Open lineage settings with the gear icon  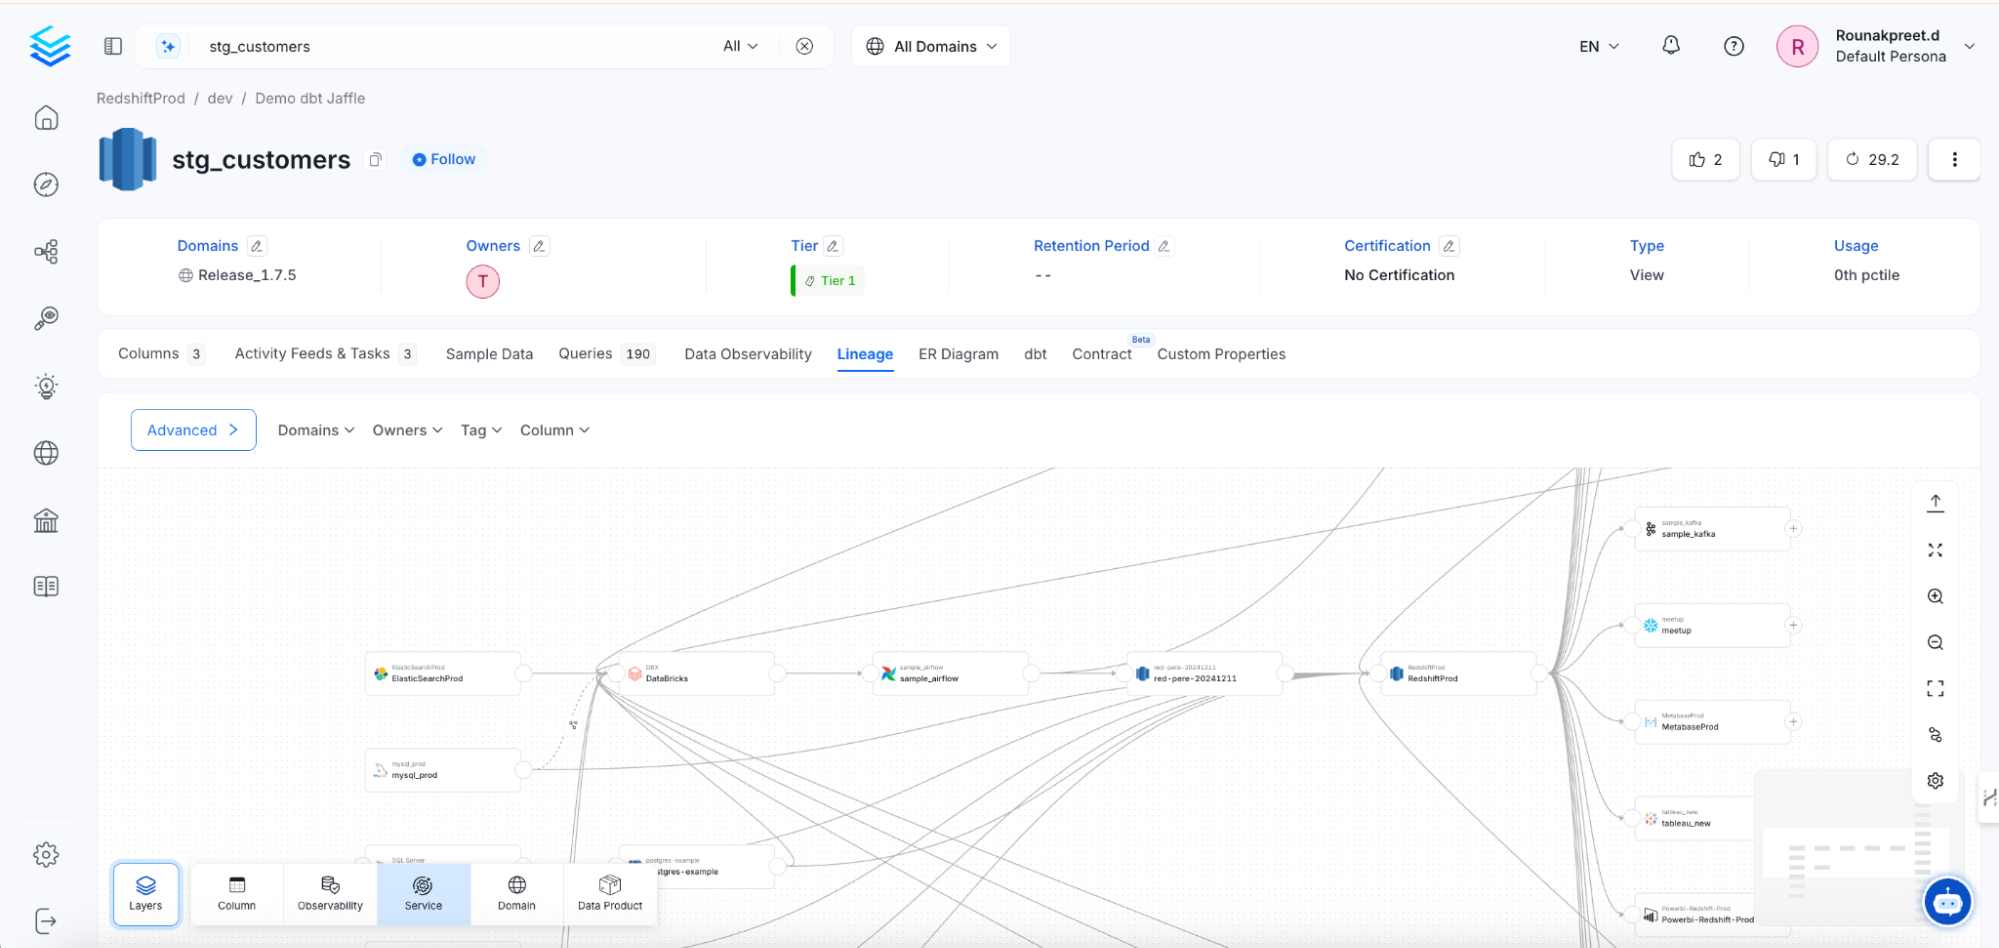(x=1935, y=781)
